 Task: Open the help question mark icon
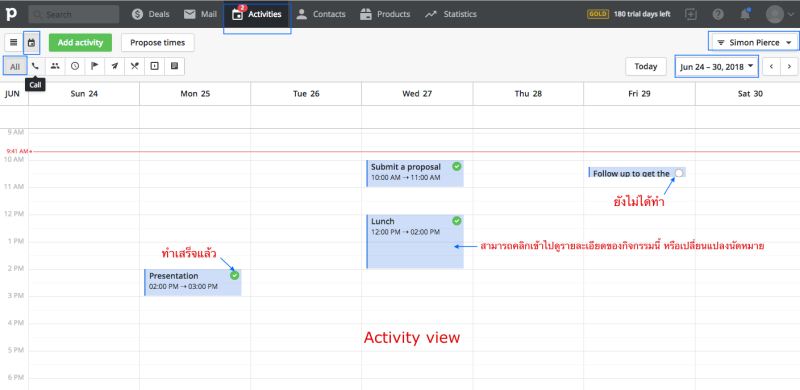pos(718,14)
